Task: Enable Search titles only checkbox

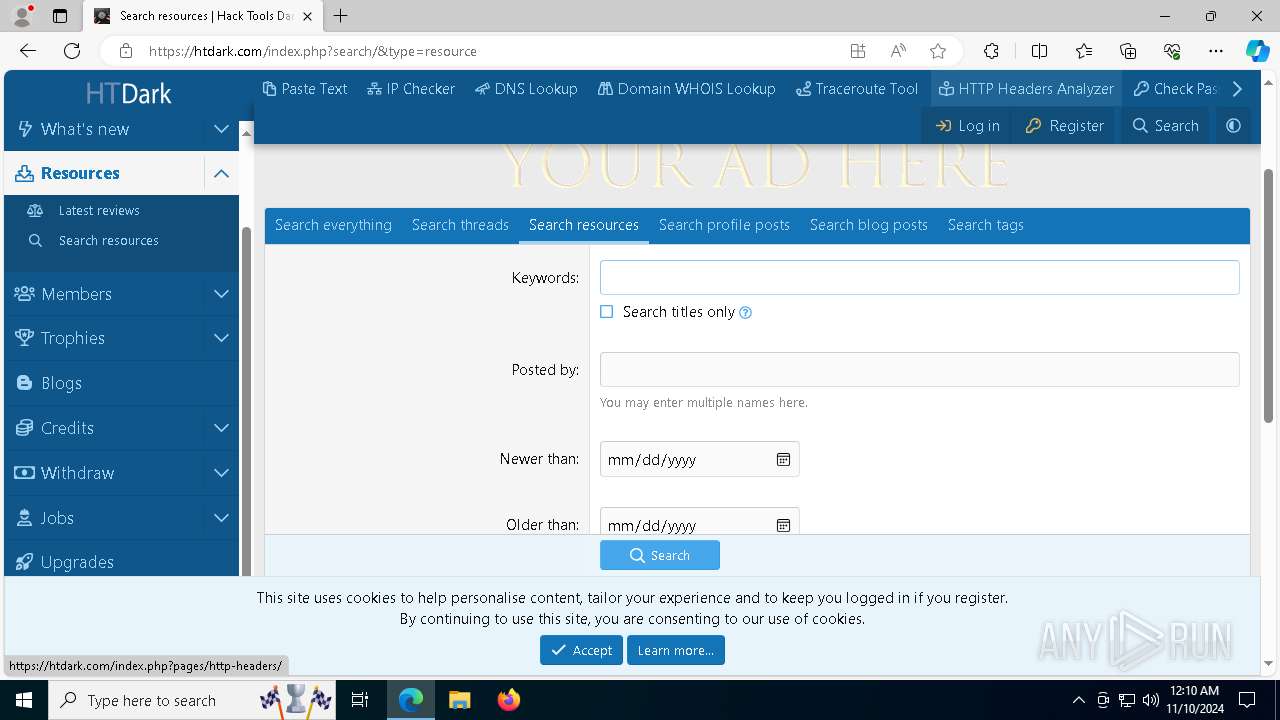Action: coord(607,312)
